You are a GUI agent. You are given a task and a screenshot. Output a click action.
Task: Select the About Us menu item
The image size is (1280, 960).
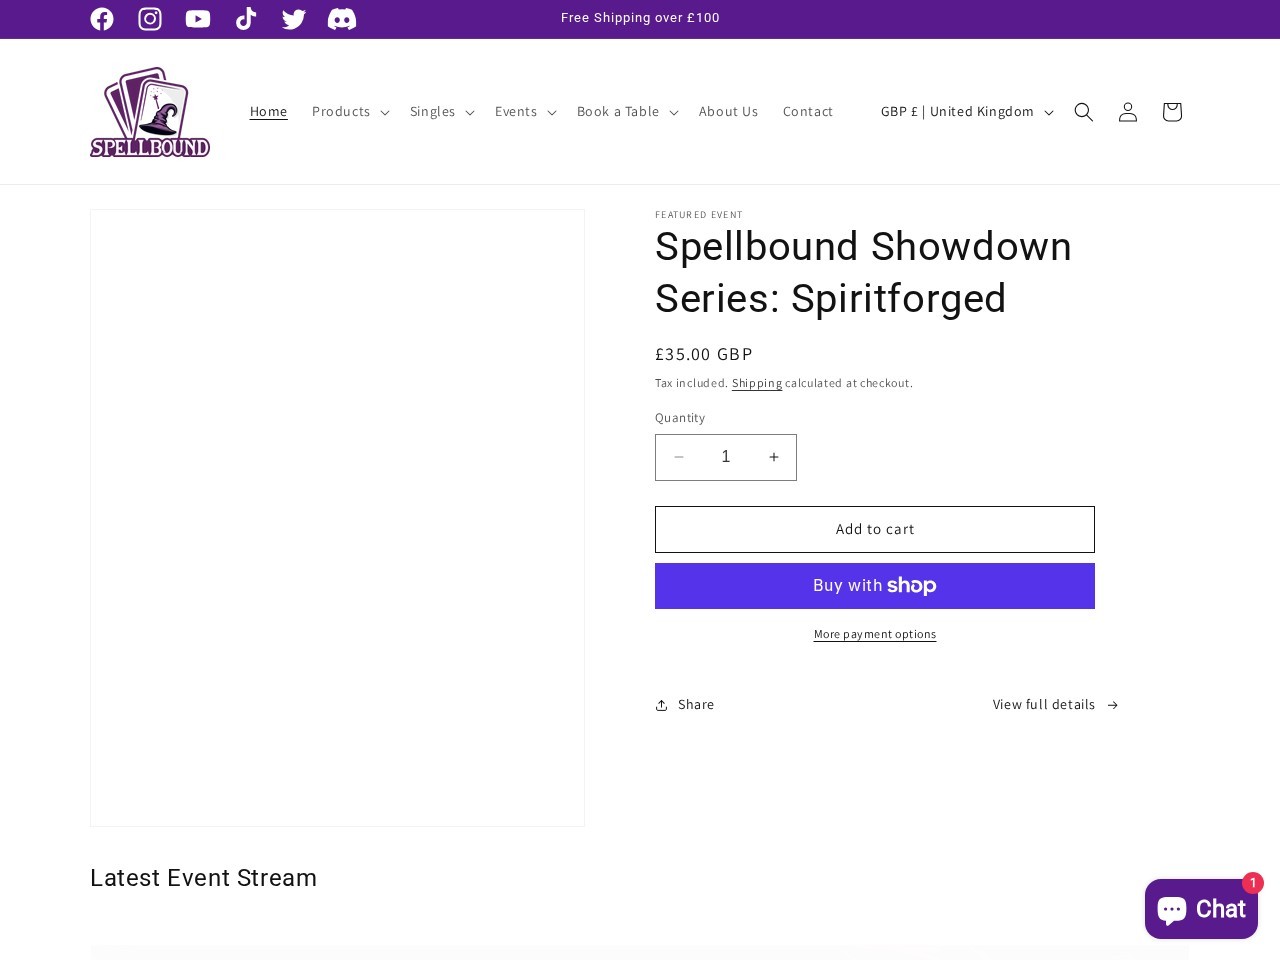tap(728, 112)
